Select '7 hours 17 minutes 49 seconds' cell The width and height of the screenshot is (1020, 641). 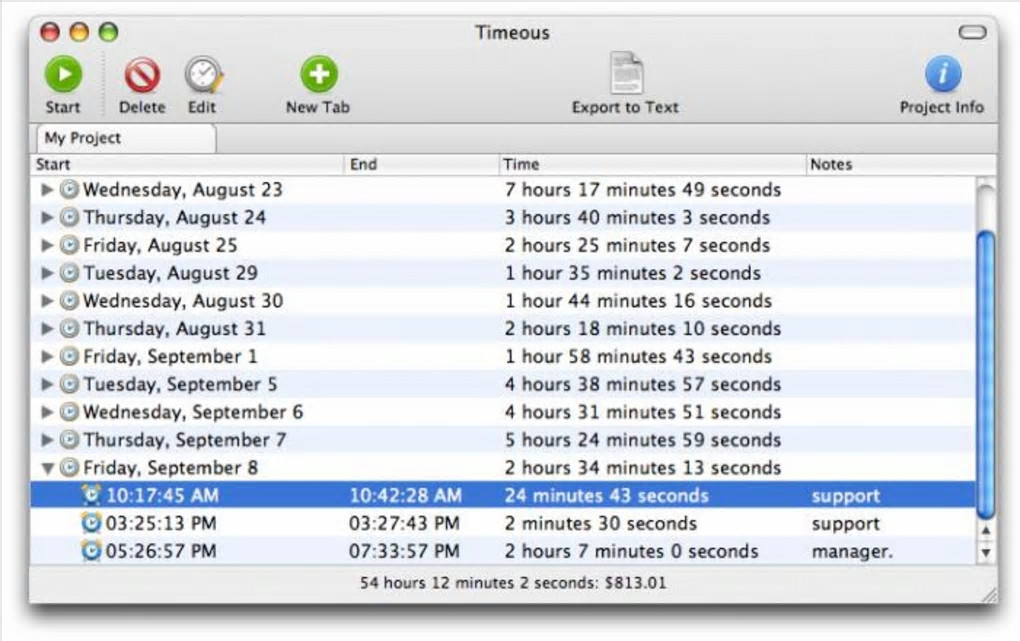pos(643,189)
